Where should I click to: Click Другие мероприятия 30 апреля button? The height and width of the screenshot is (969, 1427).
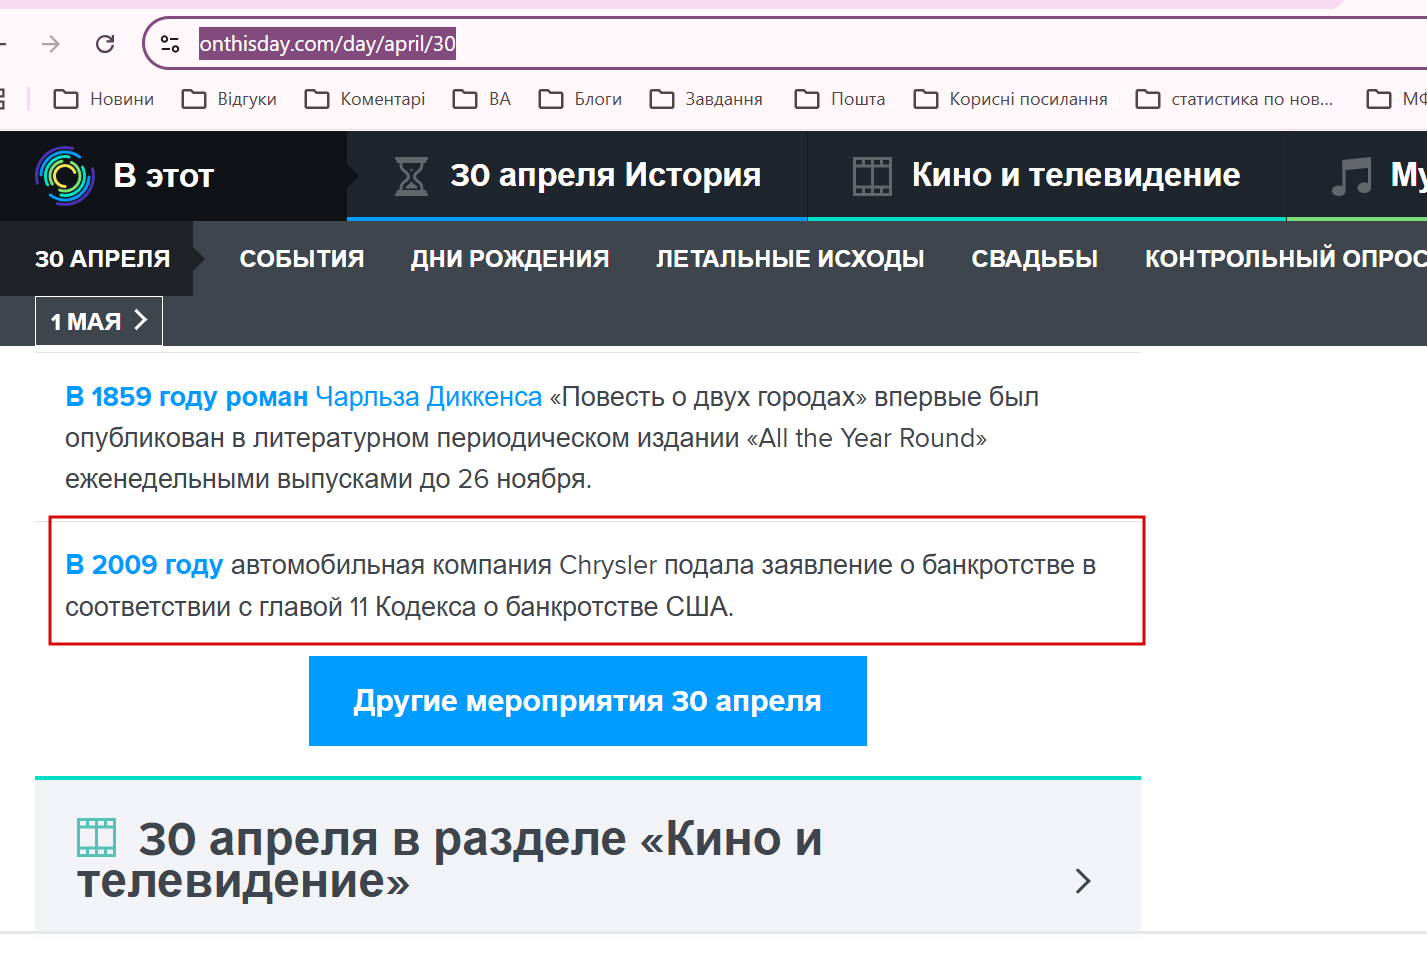coord(588,701)
